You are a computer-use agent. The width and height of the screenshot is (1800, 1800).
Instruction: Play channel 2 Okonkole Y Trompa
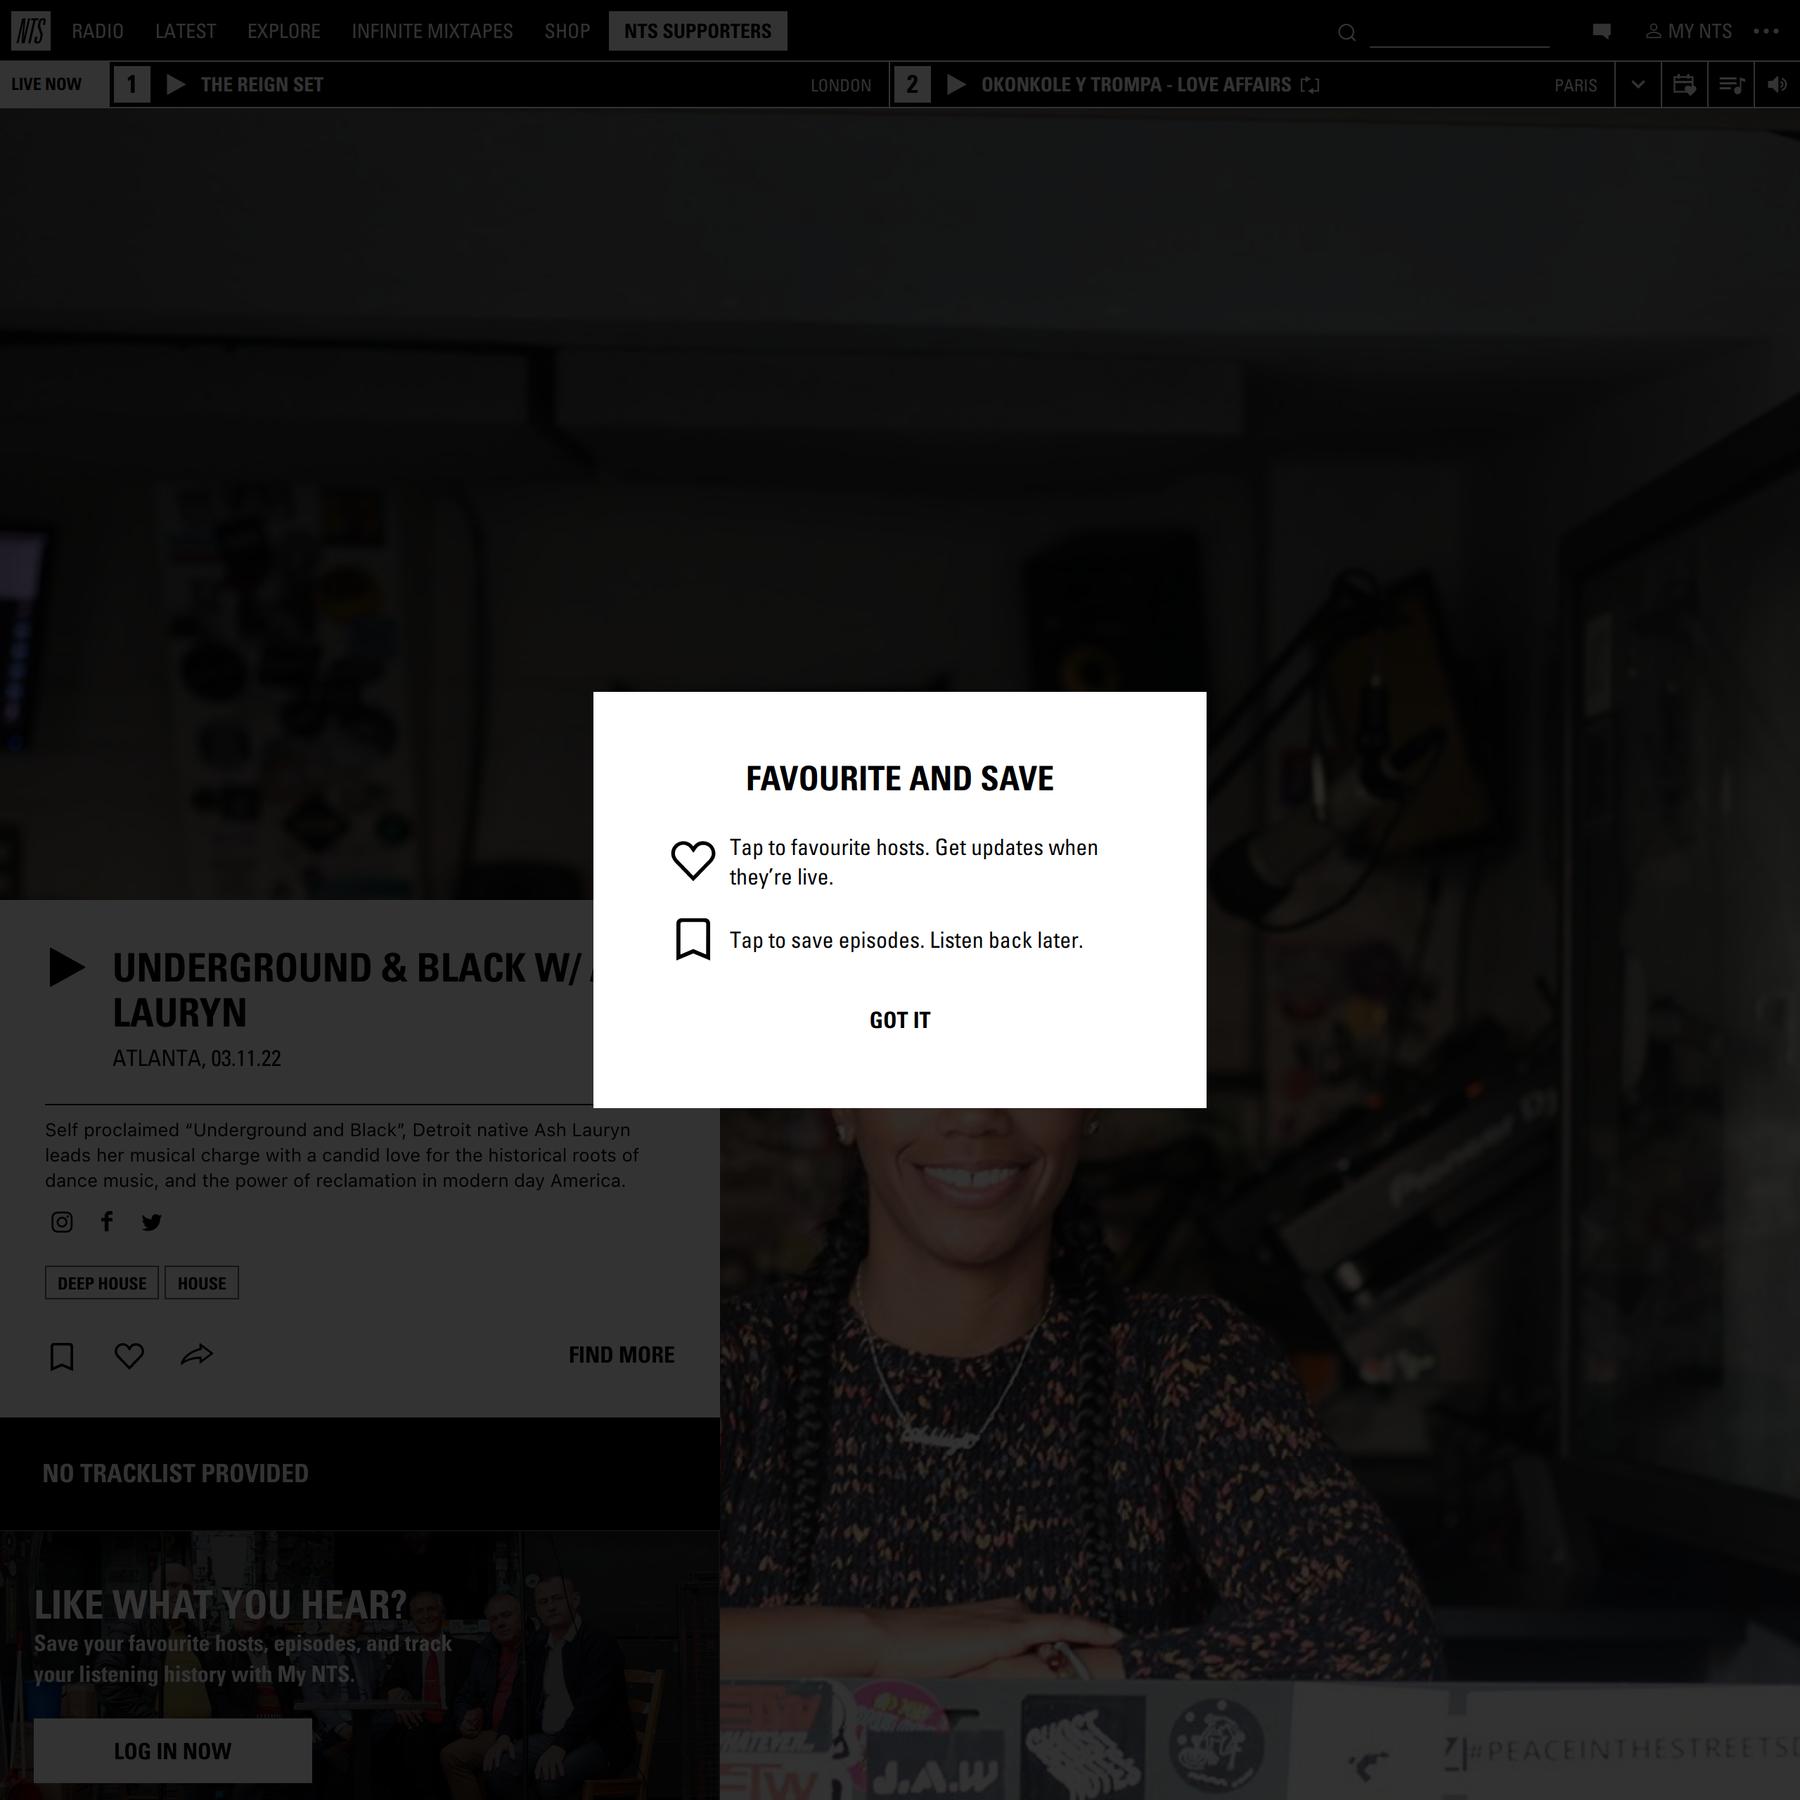coord(956,85)
